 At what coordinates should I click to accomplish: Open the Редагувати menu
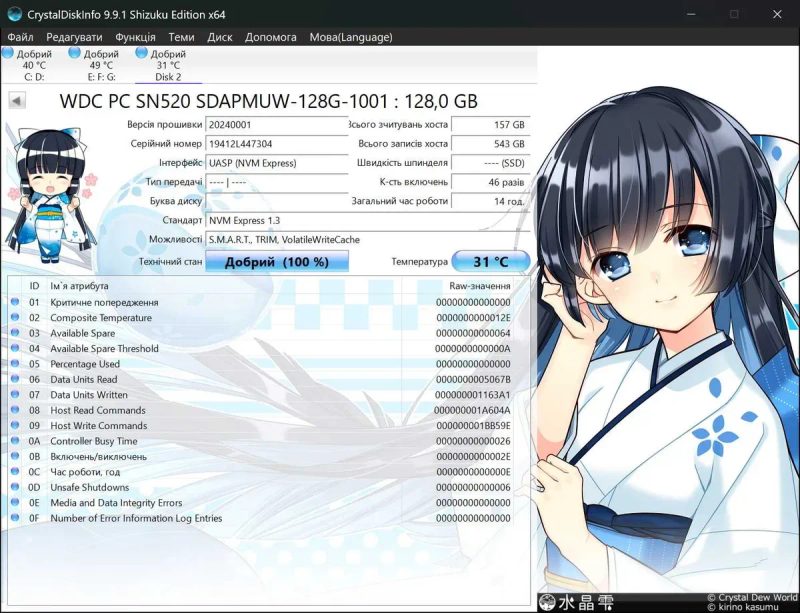tap(74, 37)
